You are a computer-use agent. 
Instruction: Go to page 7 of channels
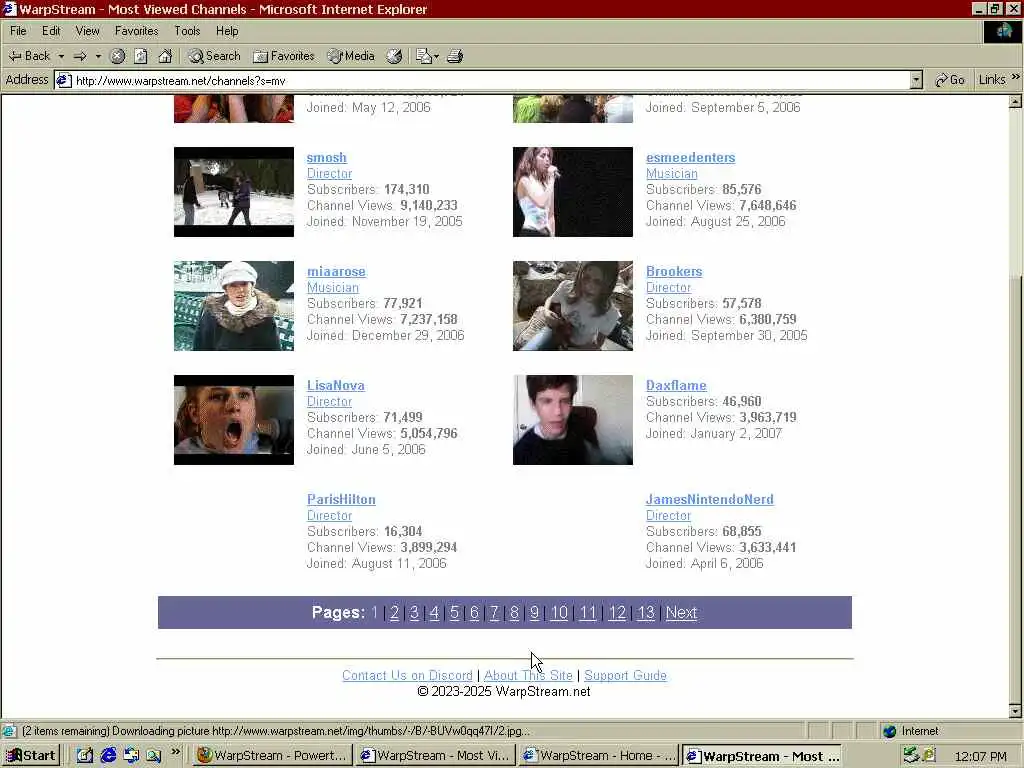pos(494,613)
